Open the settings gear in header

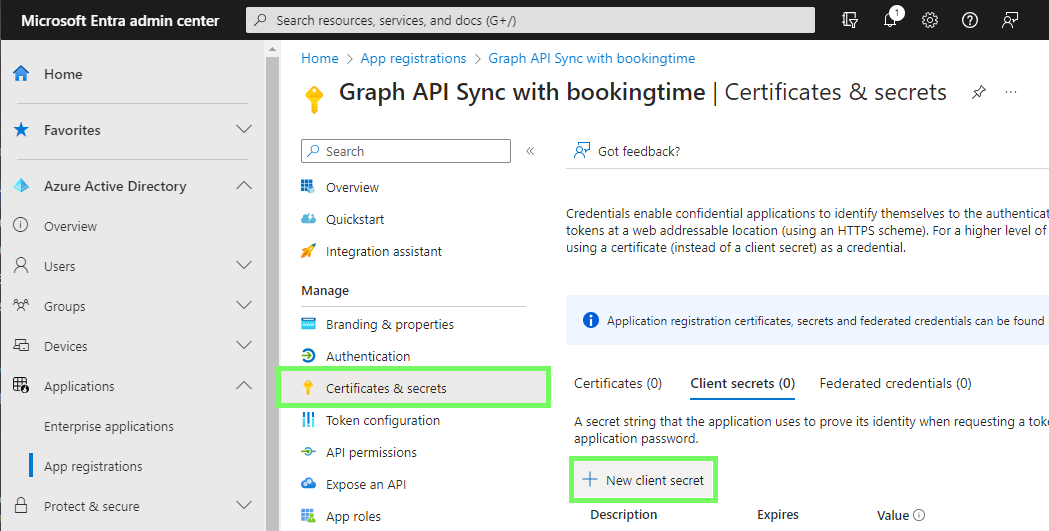pos(930,20)
